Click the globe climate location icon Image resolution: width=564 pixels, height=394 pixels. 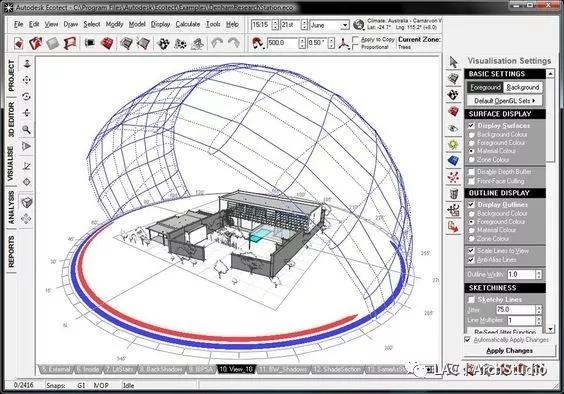click(358, 24)
